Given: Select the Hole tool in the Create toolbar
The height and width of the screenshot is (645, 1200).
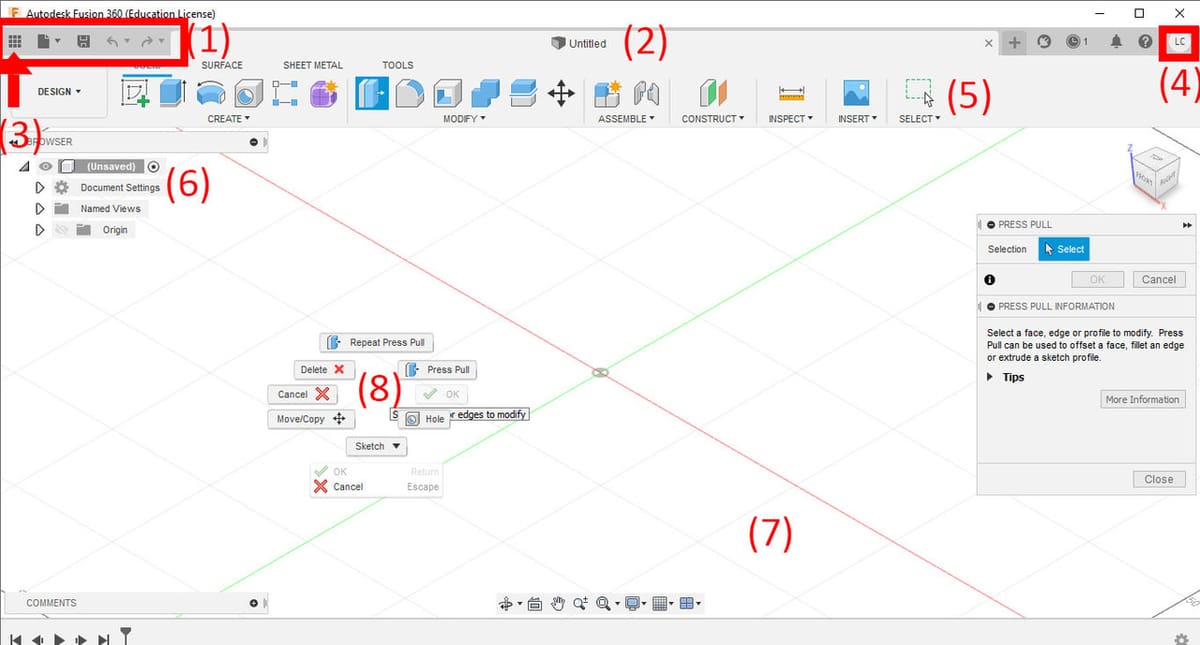Looking at the screenshot, I should [x=247, y=94].
